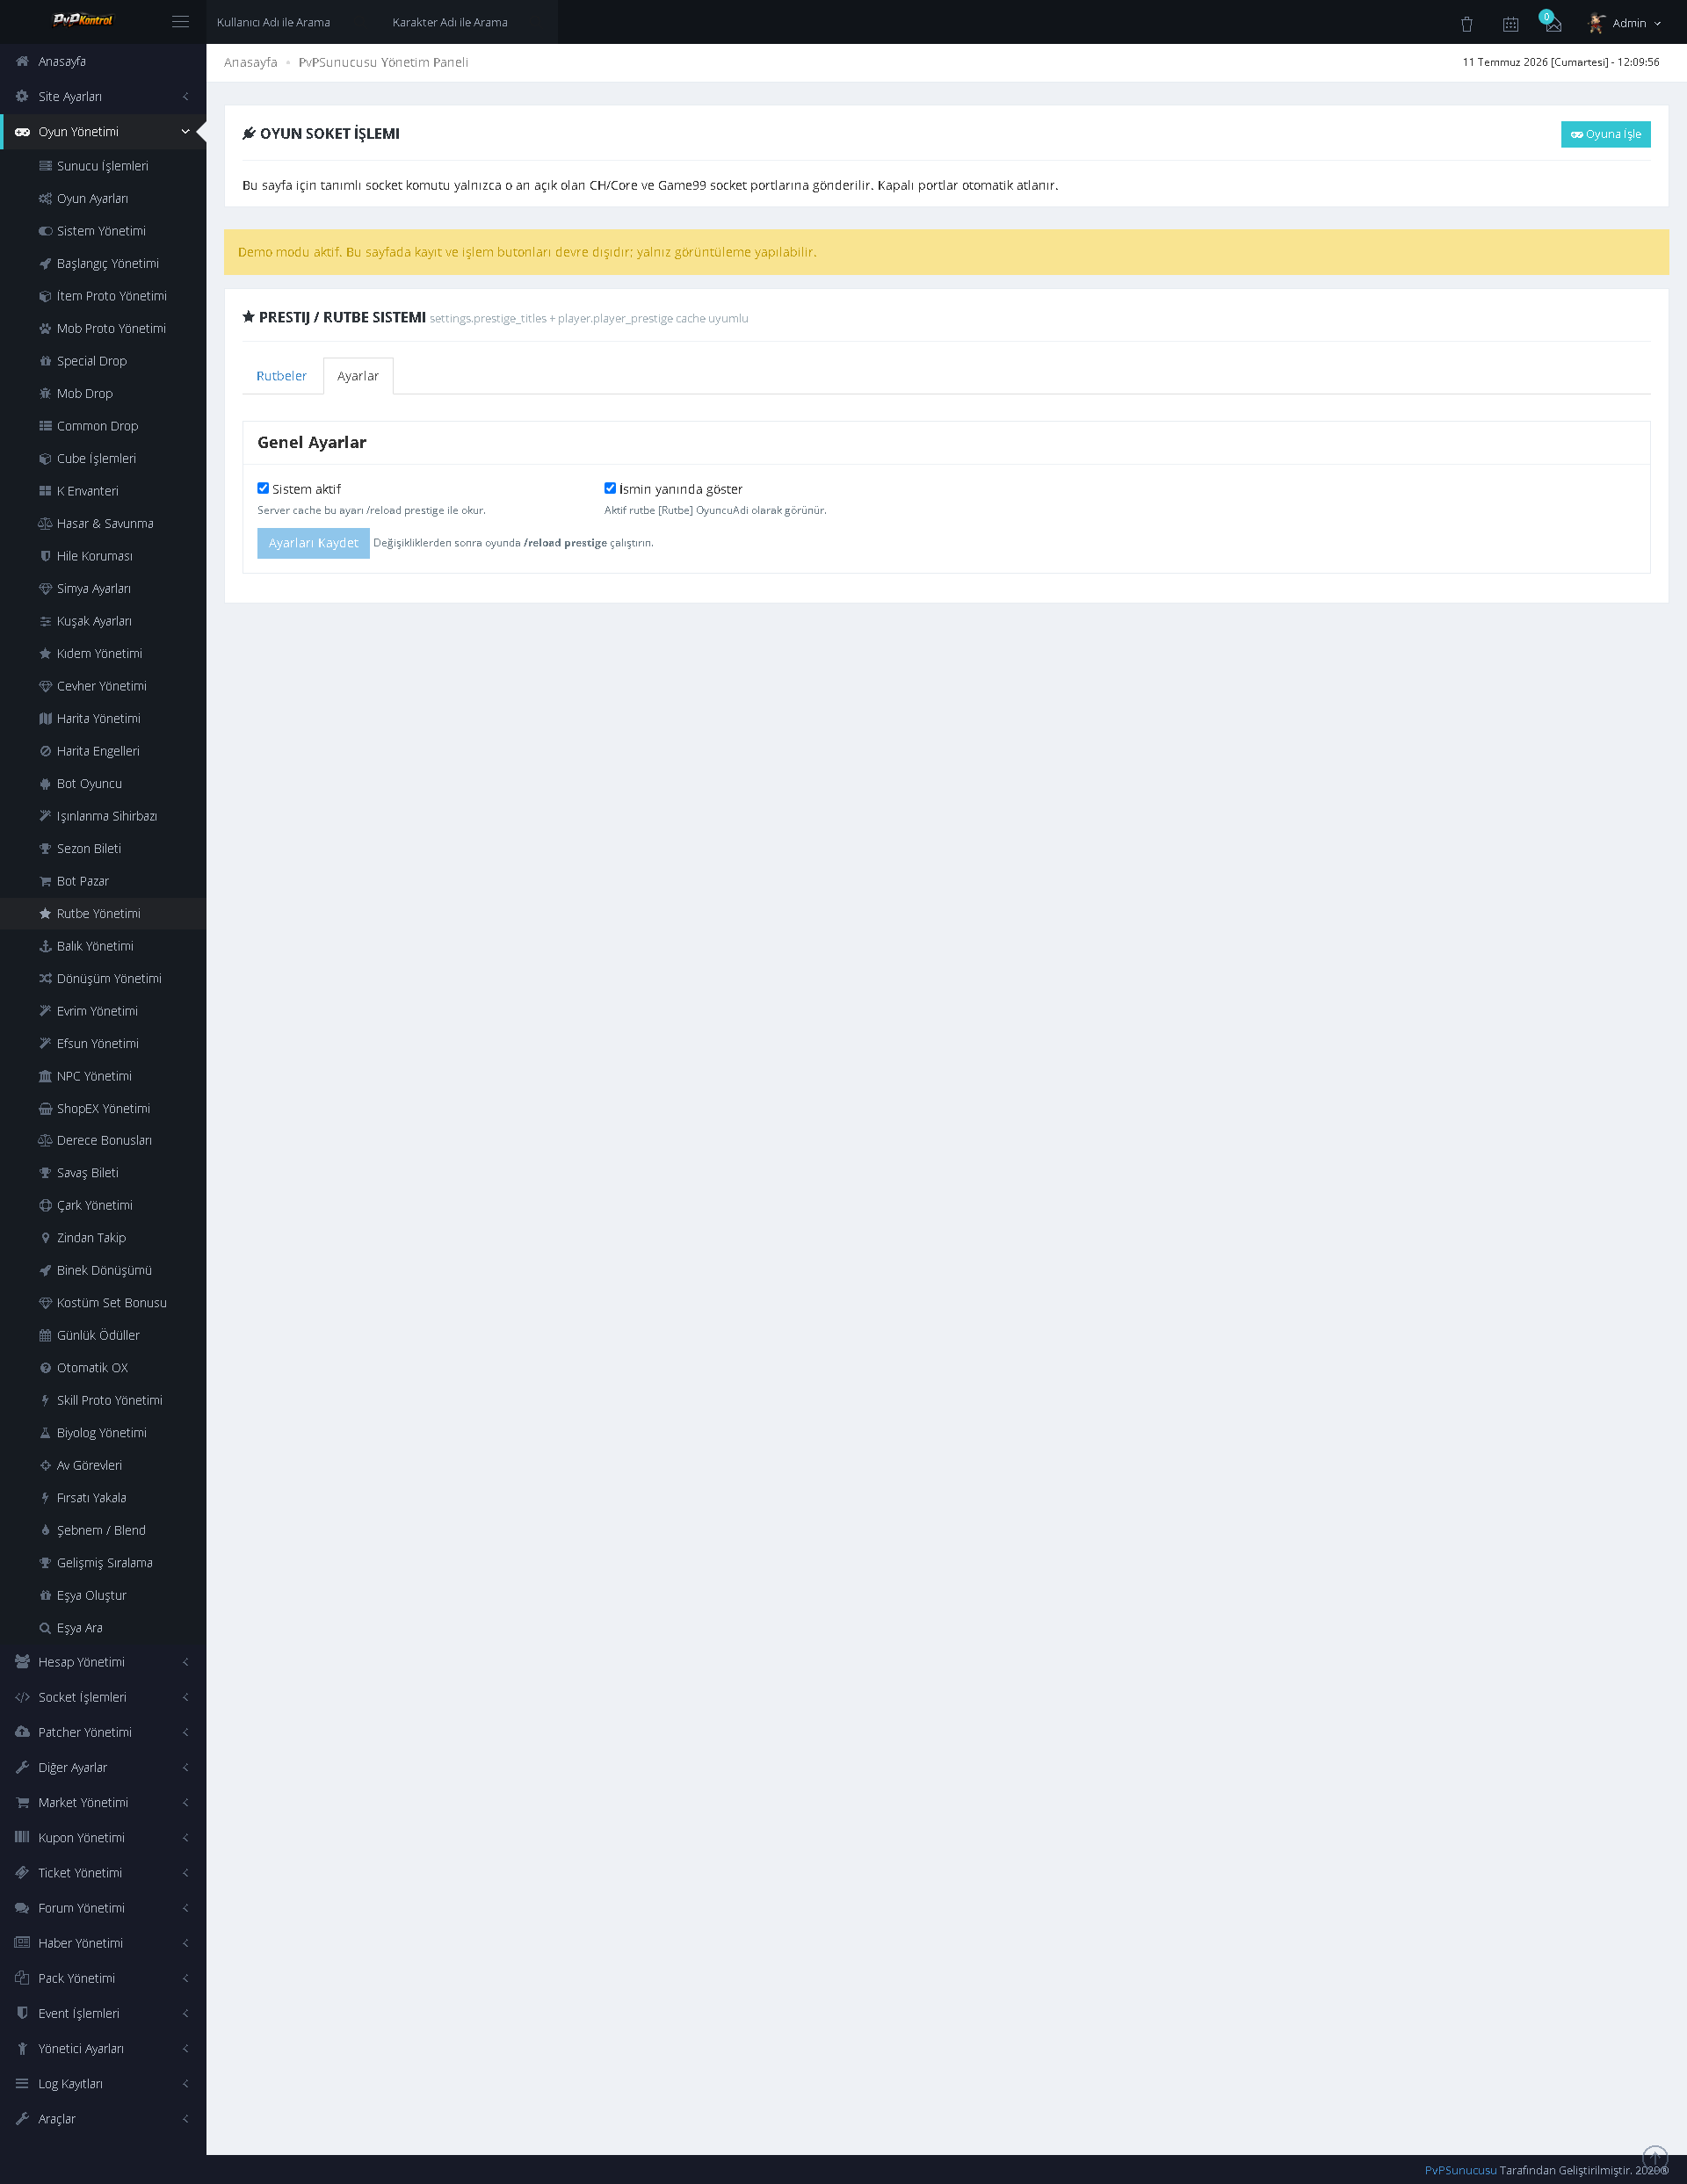Click the Bot Pazar cart icon
1687x2184 pixels.
pos(45,881)
